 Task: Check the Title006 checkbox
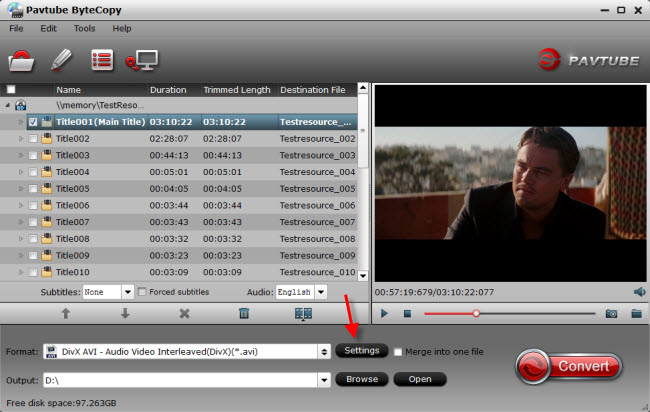33,206
